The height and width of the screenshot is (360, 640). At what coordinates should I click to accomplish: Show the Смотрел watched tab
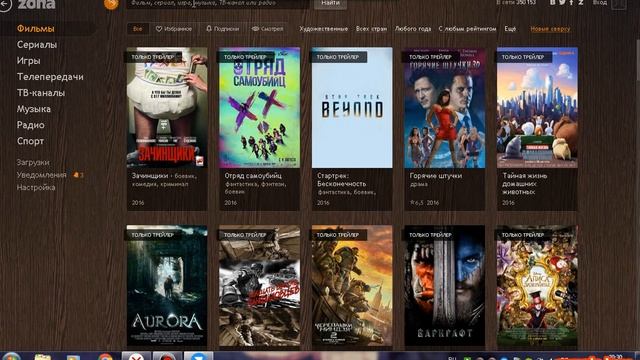[x=268, y=29]
